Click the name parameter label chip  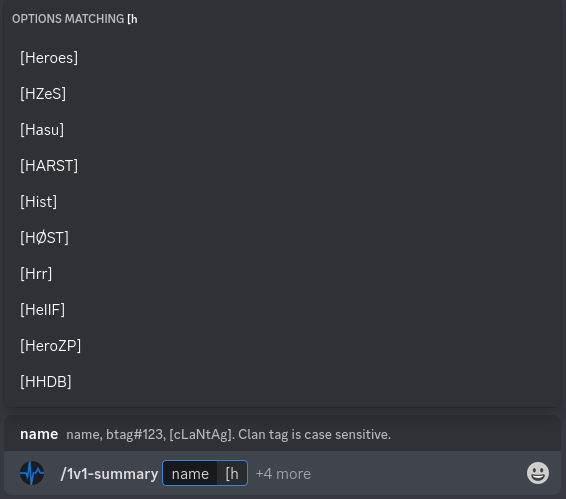pyautogui.click(x=190, y=473)
